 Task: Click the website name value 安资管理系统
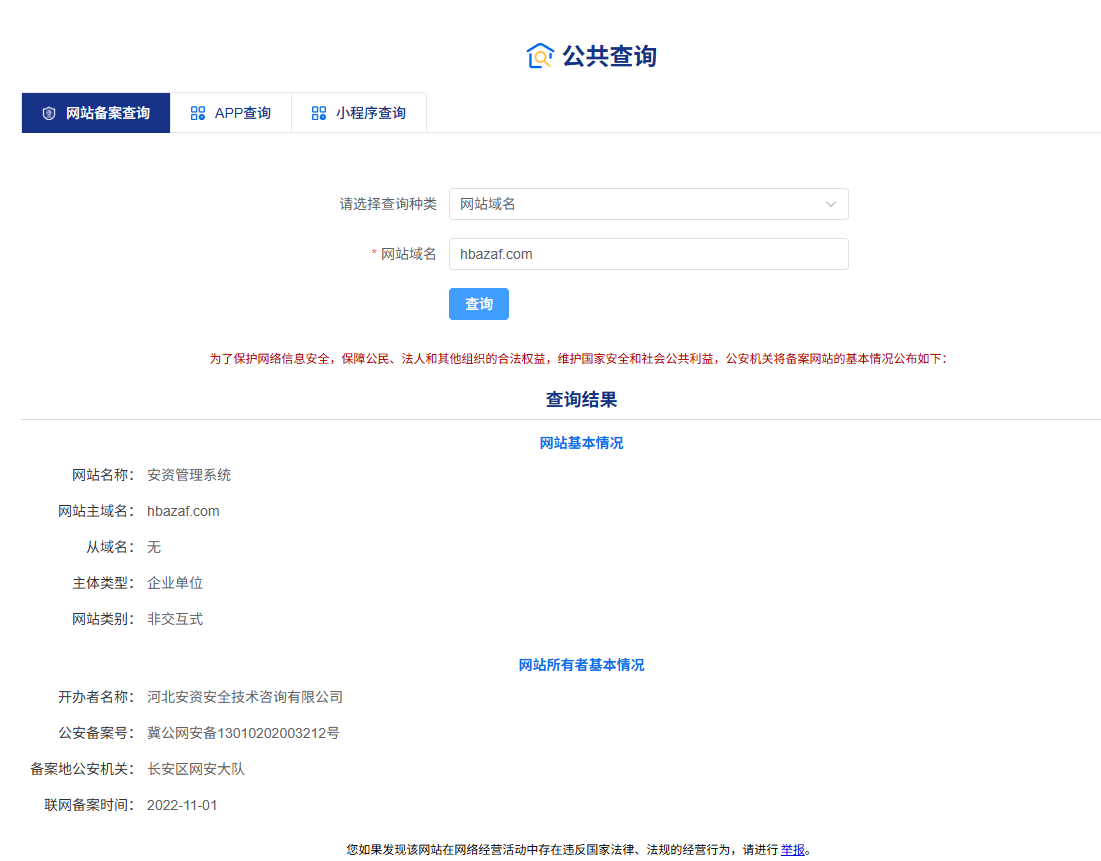189,475
